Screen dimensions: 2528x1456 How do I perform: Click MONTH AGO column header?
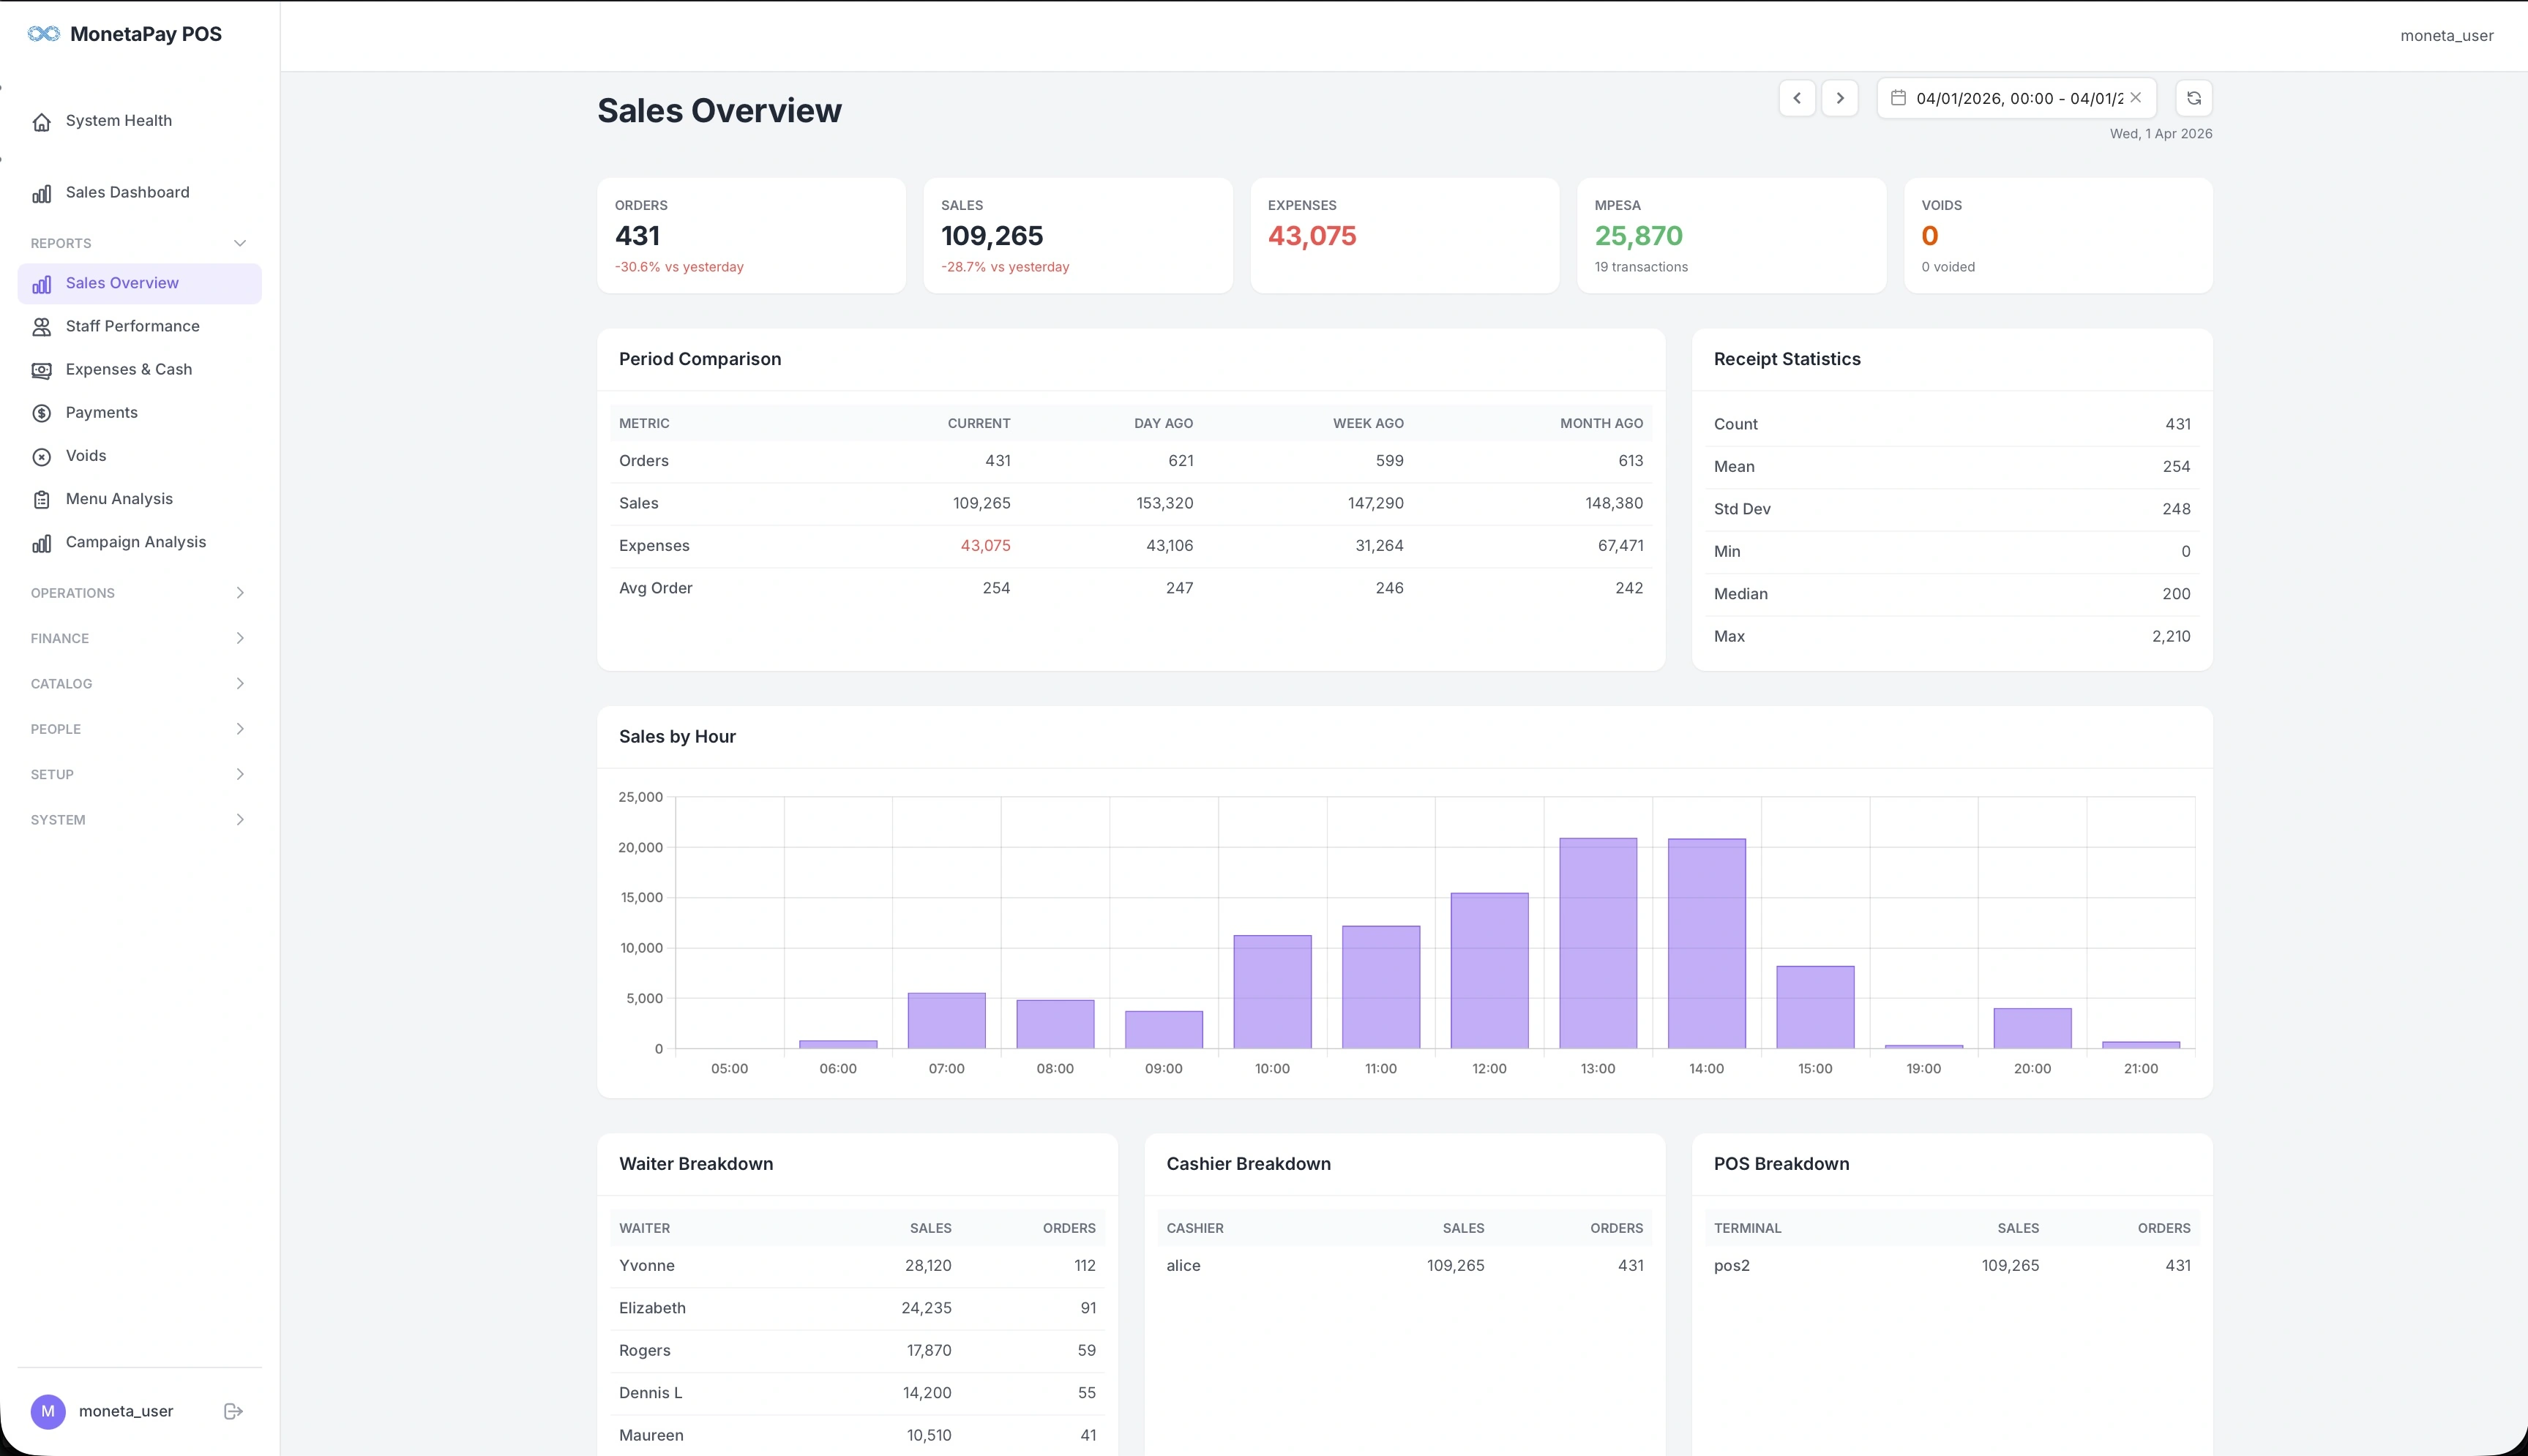click(x=1601, y=423)
